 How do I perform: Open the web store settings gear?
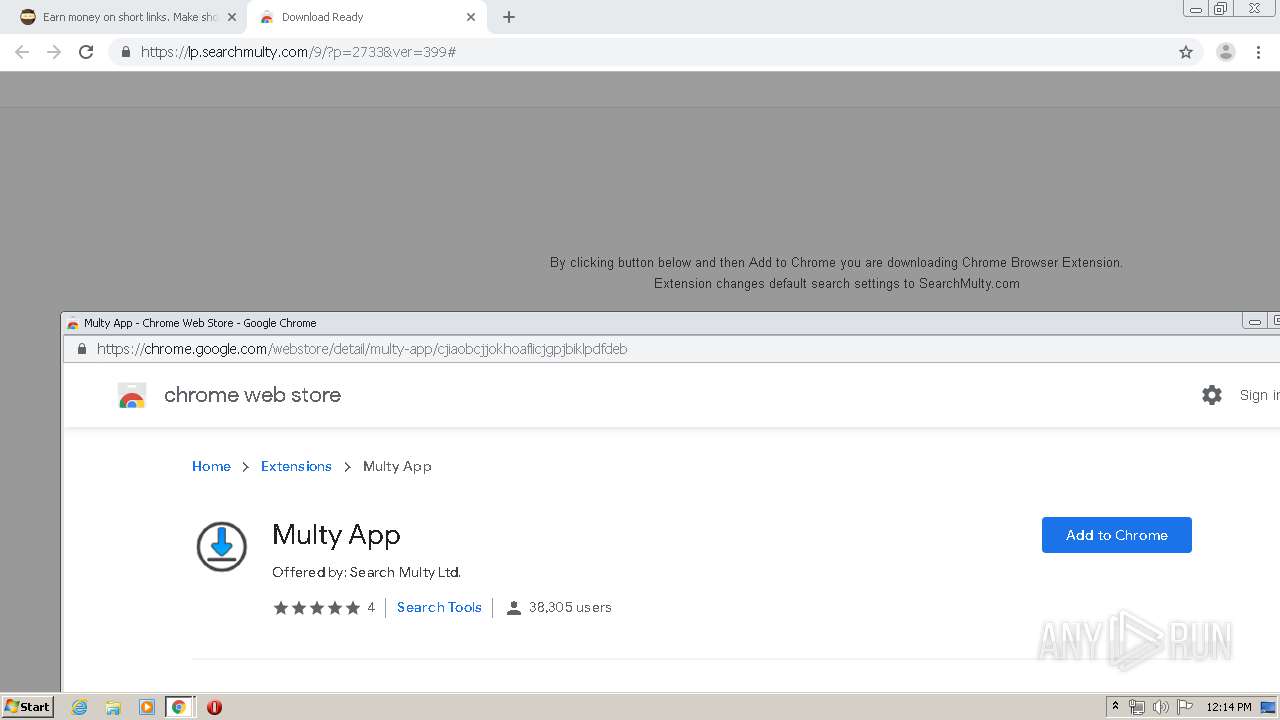(1212, 395)
